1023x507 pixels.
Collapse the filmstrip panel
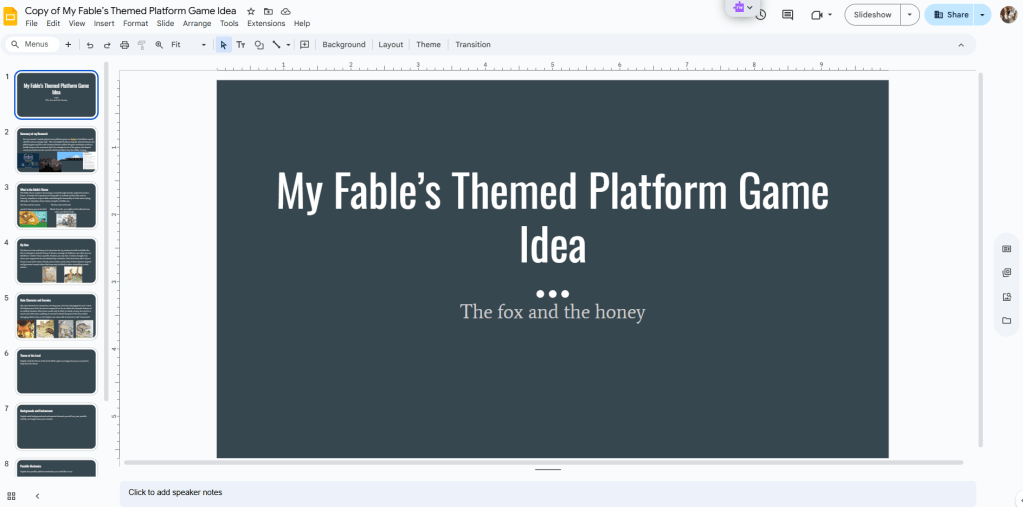point(37,495)
